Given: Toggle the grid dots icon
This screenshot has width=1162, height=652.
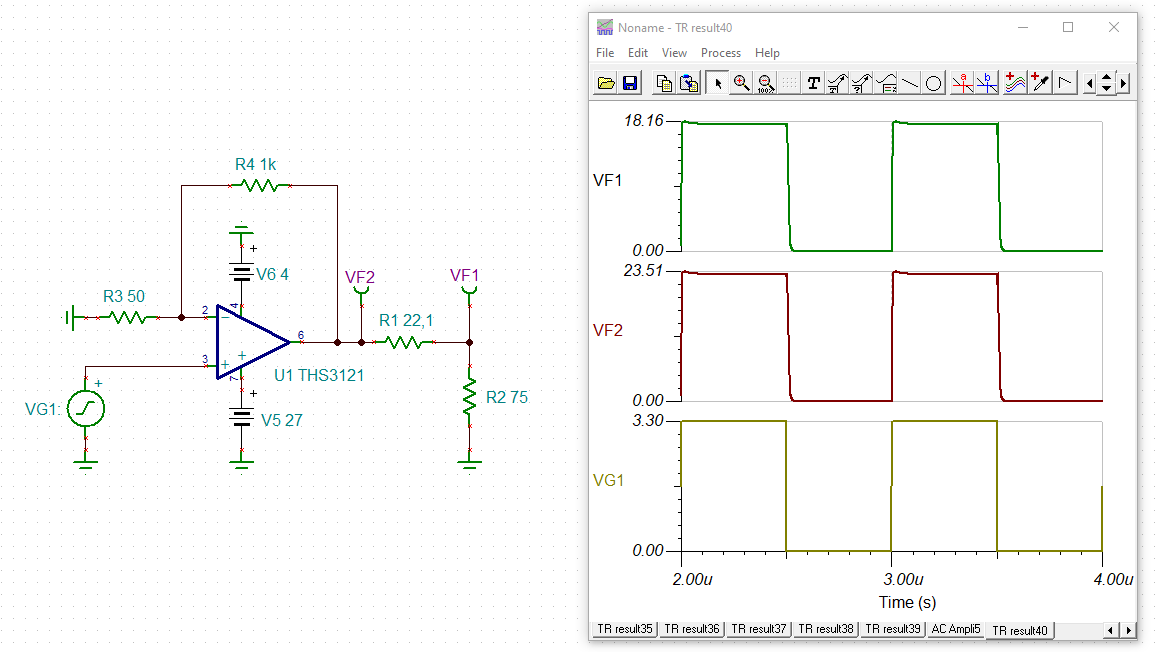Looking at the screenshot, I should point(790,83).
